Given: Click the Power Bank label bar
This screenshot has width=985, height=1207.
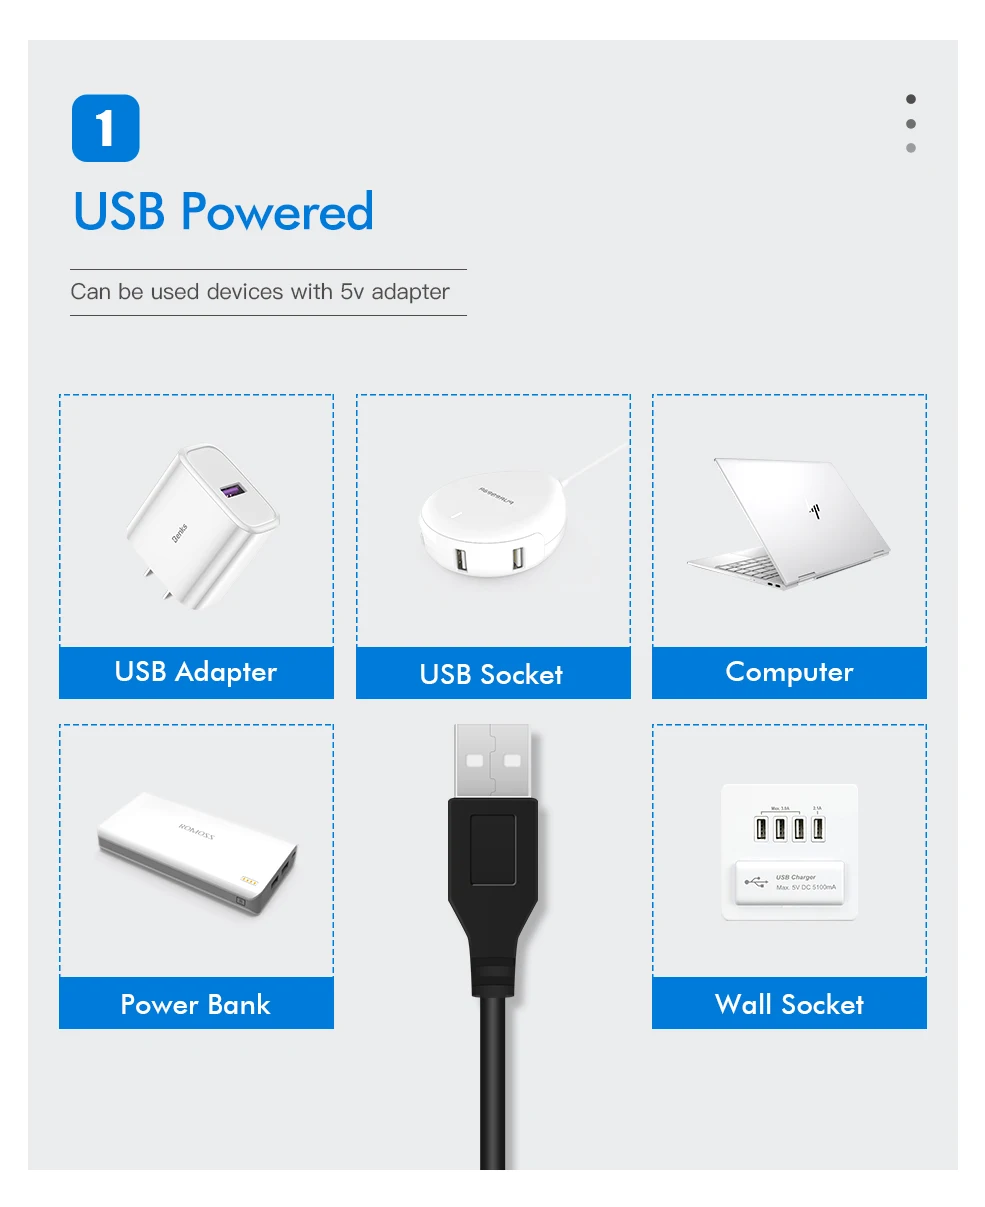Looking at the screenshot, I should pyautogui.click(x=196, y=1003).
